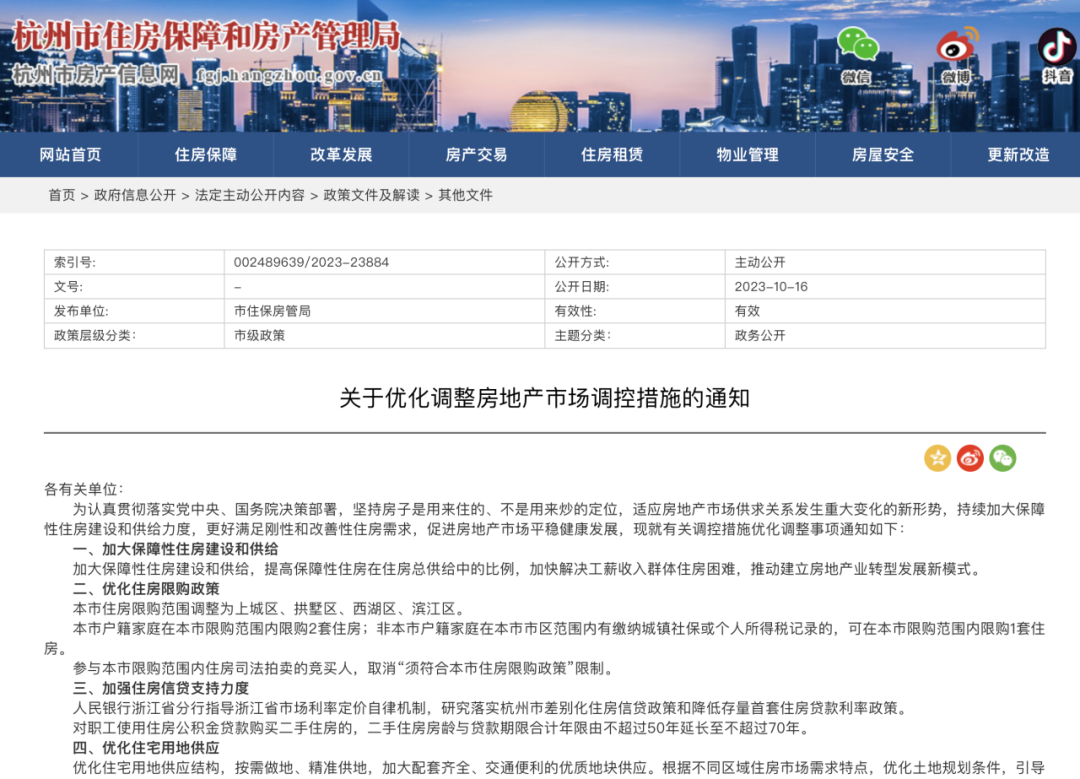The height and width of the screenshot is (779, 1080).
Task: Select index number 002489639/2023-23884
Action: pyautogui.click(x=311, y=262)
